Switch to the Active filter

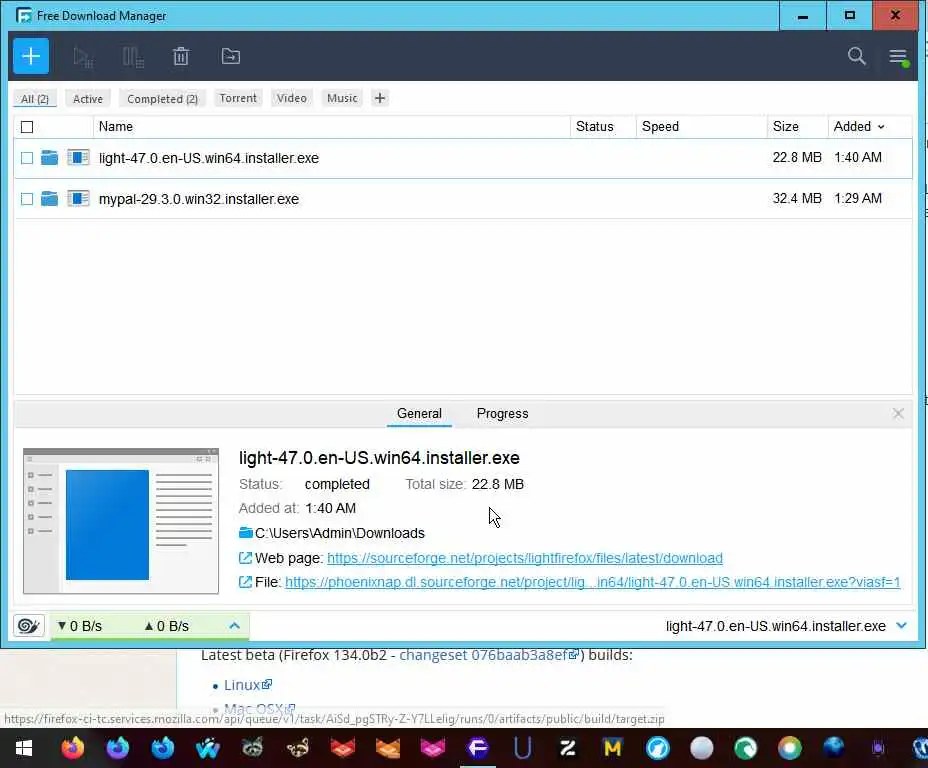pyautogui.click(x=88, y=99)
